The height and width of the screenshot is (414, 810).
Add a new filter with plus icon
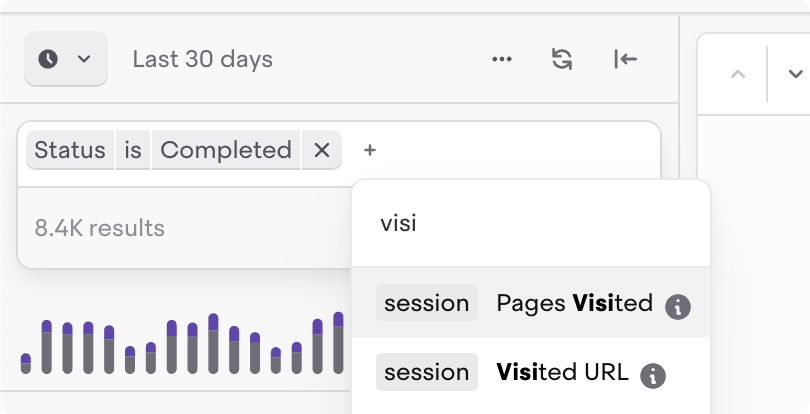coord(370,150)
